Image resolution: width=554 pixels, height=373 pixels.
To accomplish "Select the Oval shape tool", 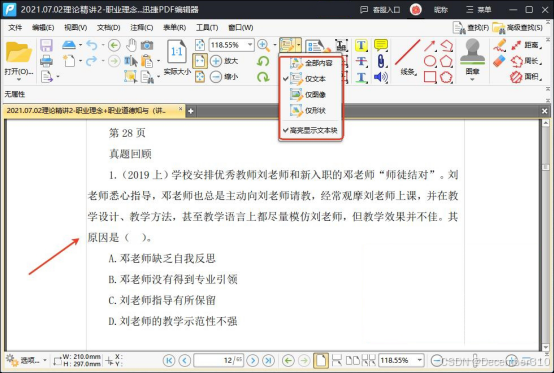I will coord(430,61).
